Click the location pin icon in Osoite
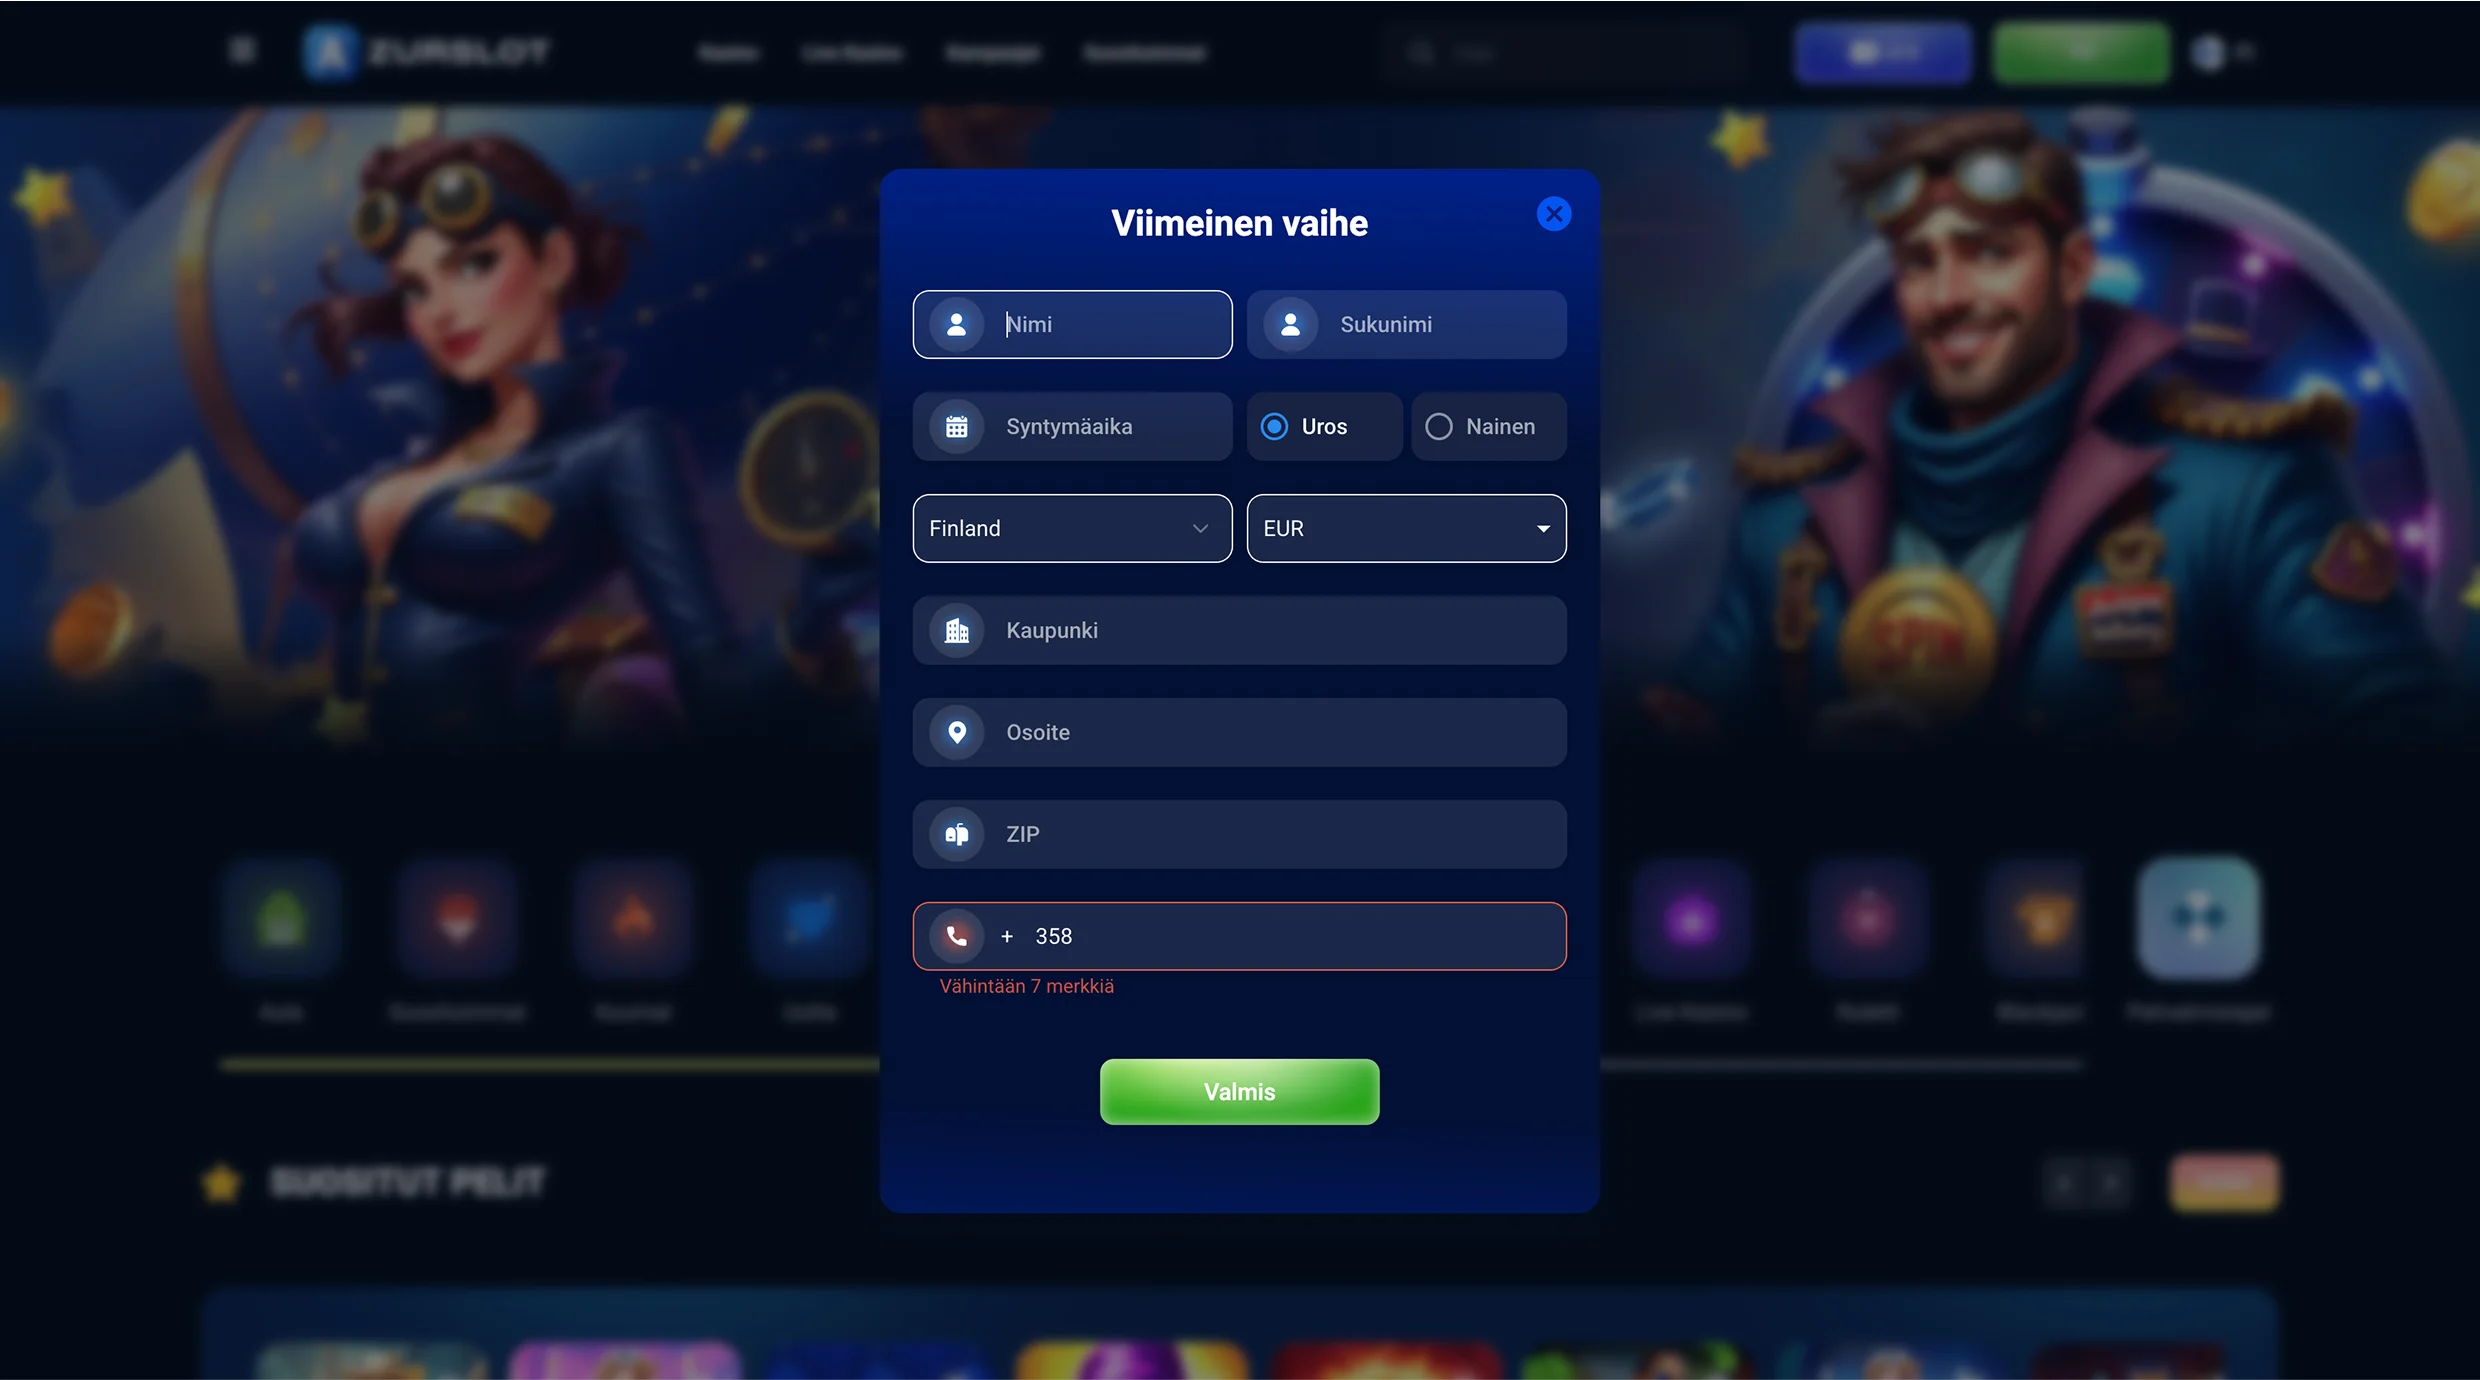Viewport: 2480px width, 1380px height. pos(956,732)
